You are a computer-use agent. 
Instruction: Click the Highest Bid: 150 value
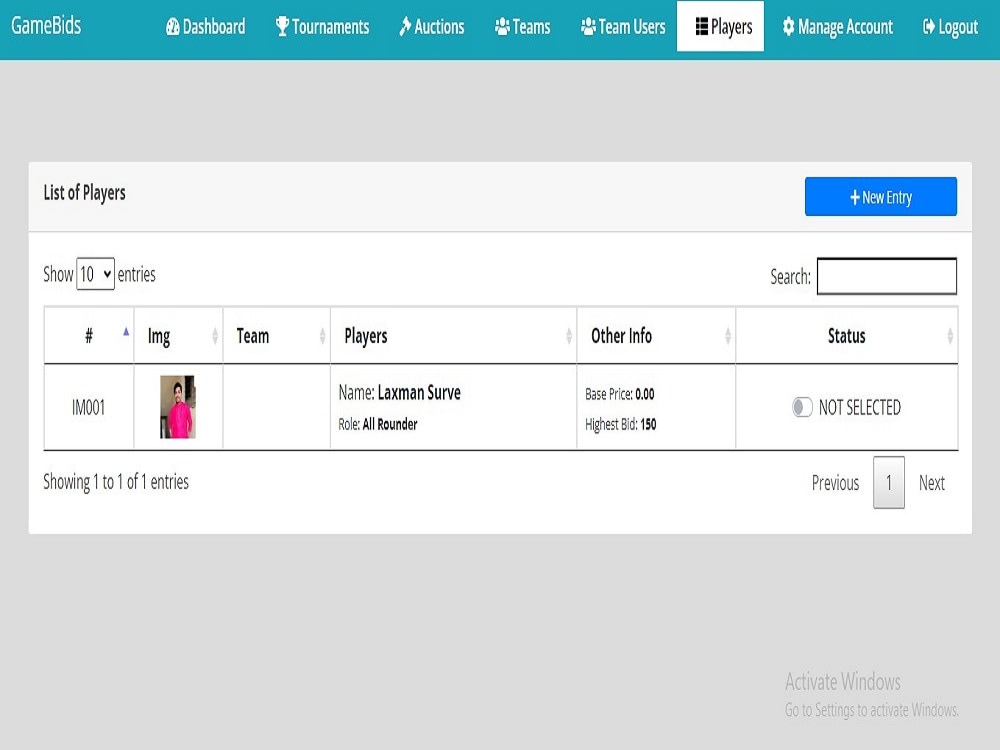pyautogui.click(x=621, y=424)
